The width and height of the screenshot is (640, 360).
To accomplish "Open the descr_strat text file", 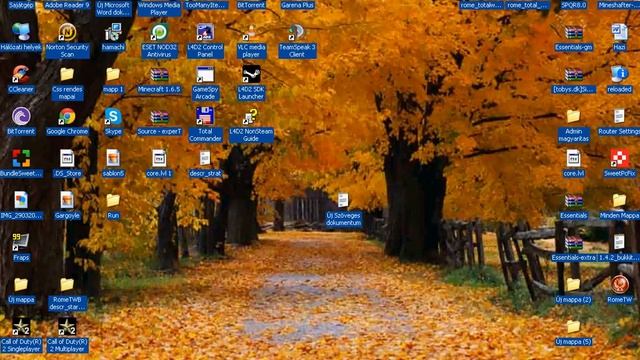I will 205,159.
